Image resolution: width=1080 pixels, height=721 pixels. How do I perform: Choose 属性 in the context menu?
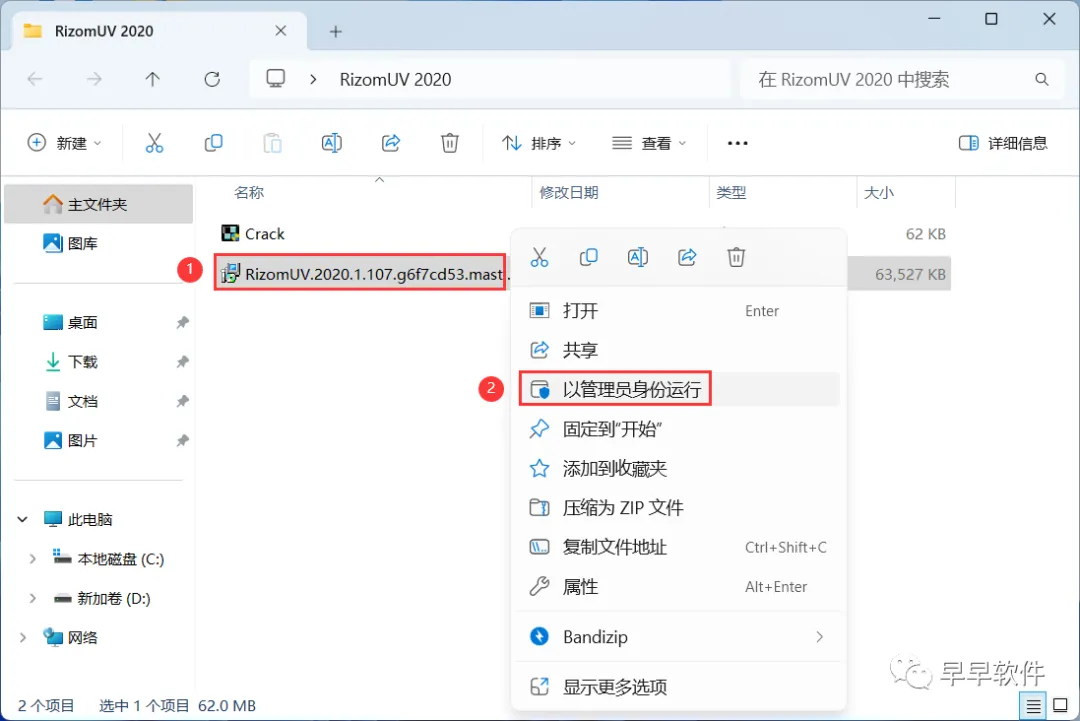(x=678, y=587)
